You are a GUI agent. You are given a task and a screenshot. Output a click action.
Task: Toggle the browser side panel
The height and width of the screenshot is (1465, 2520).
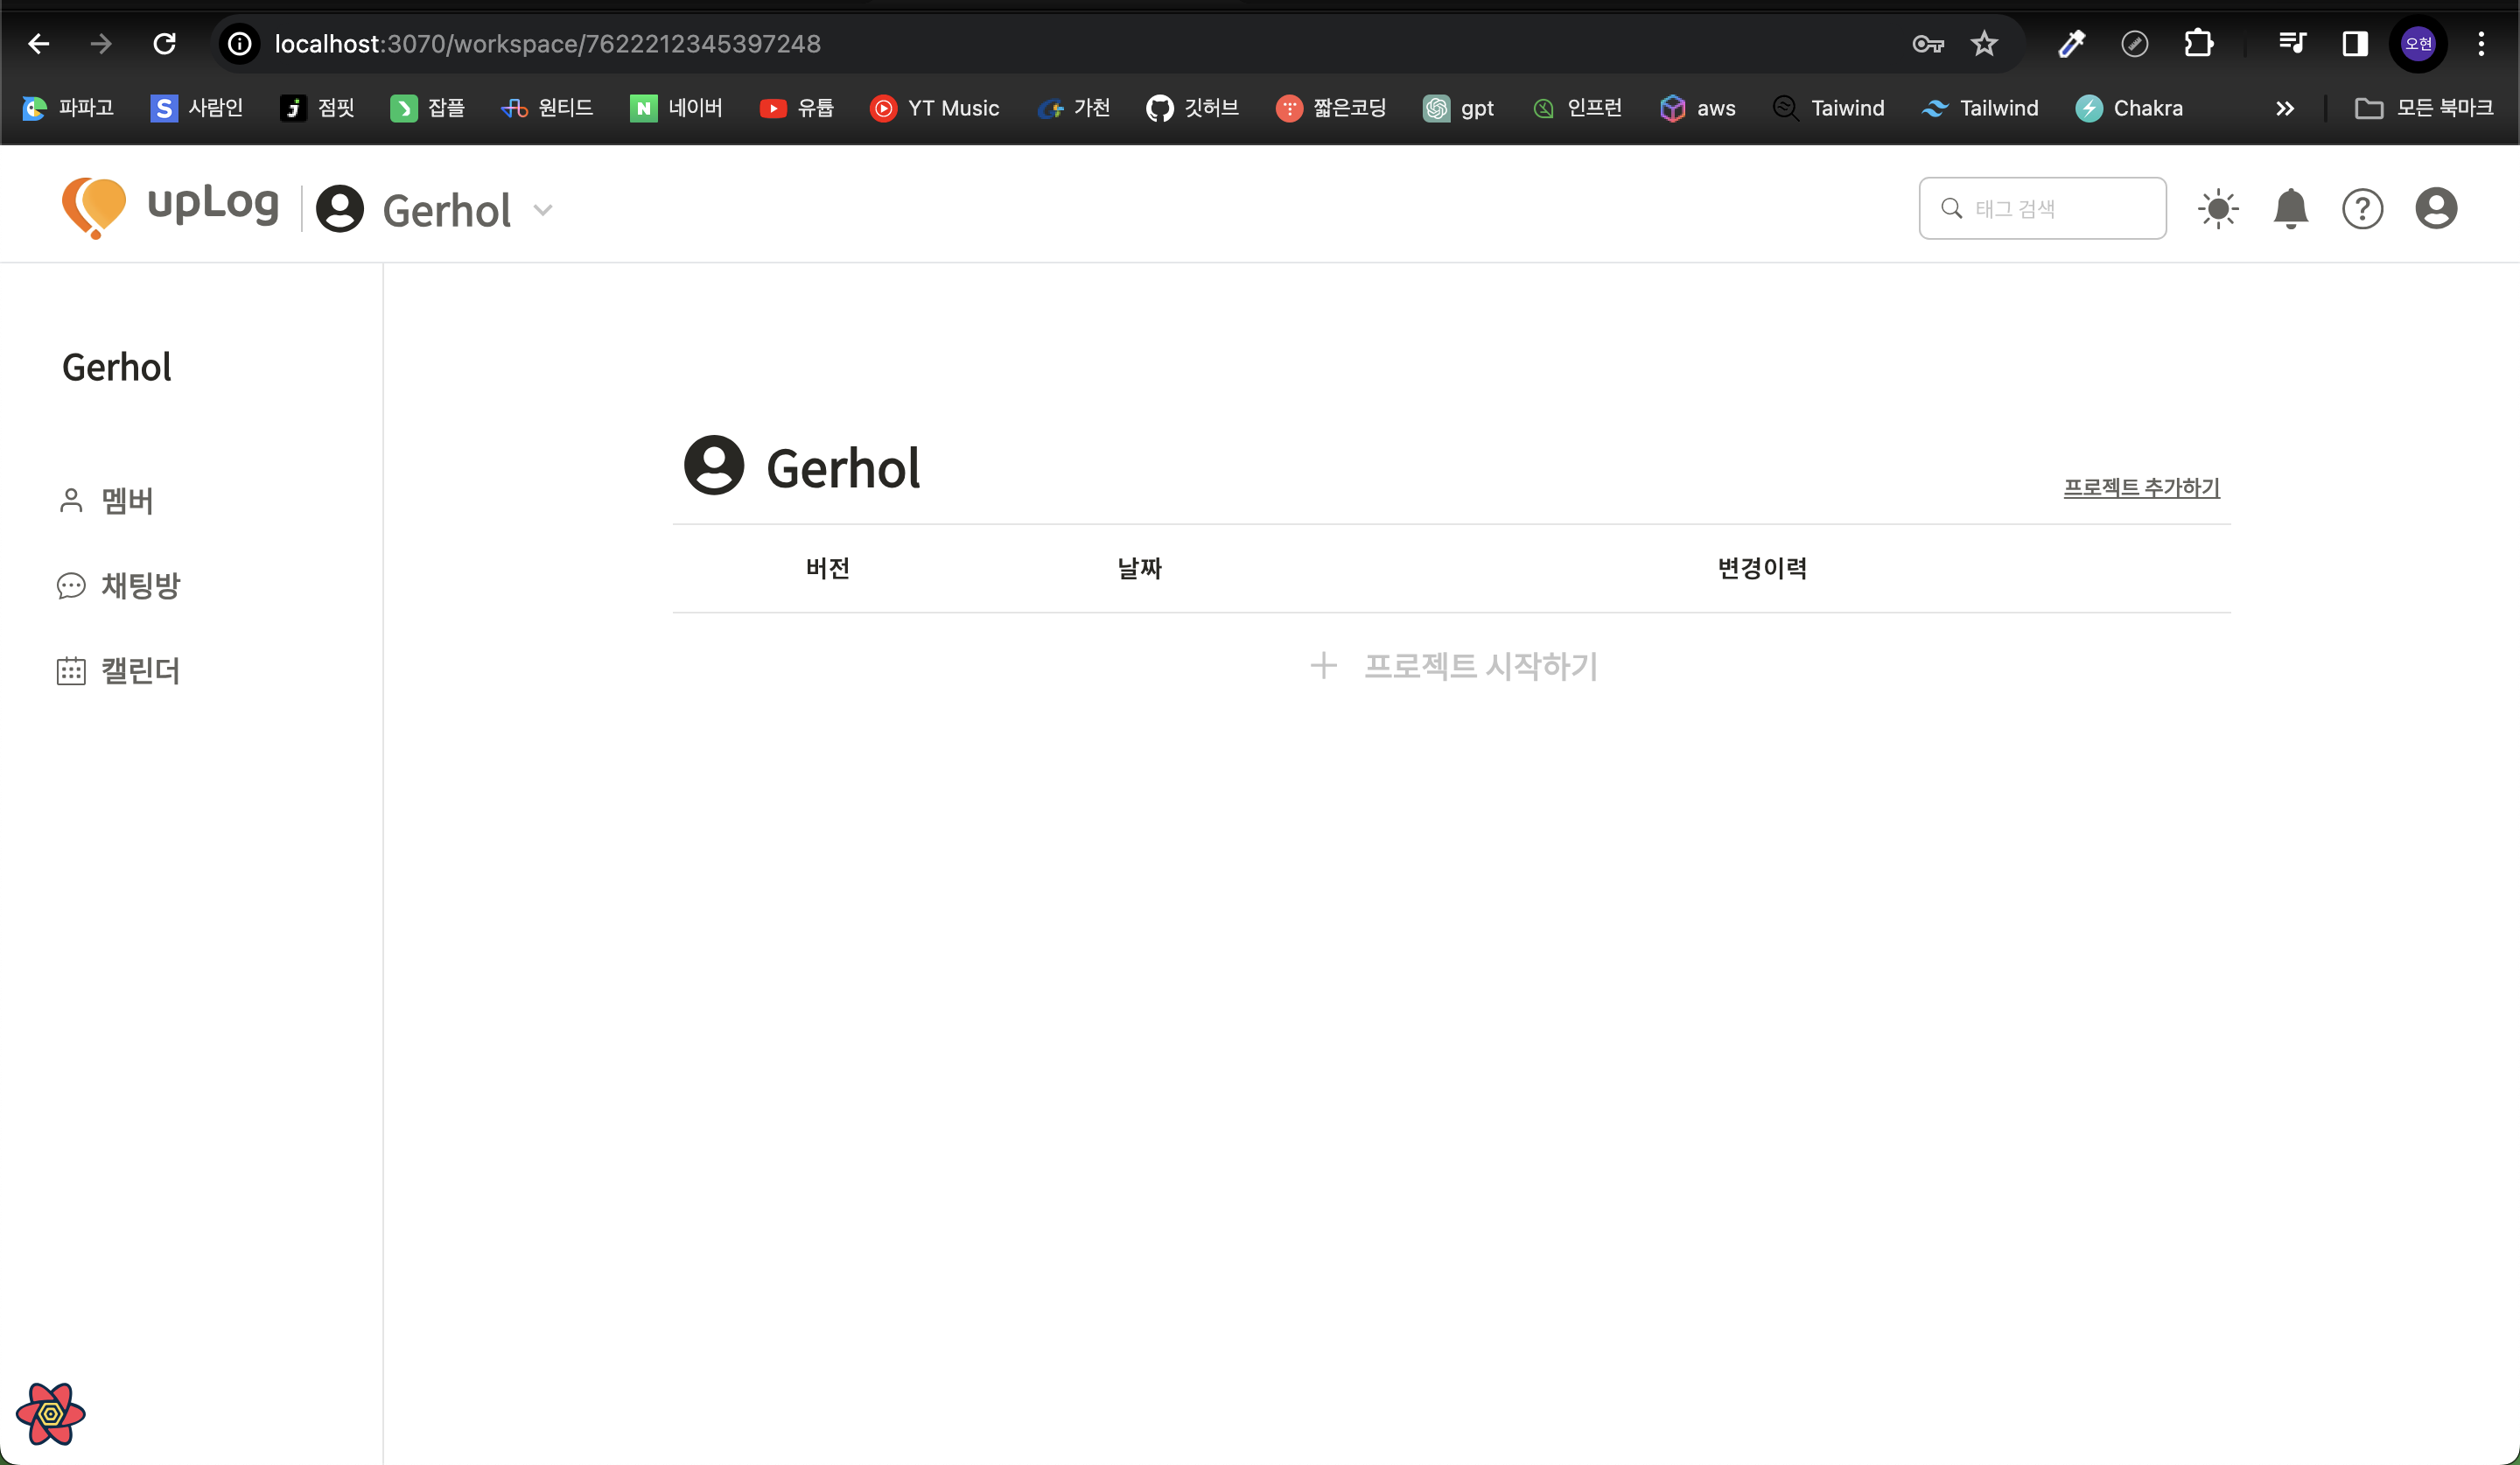pos(2355,44)
